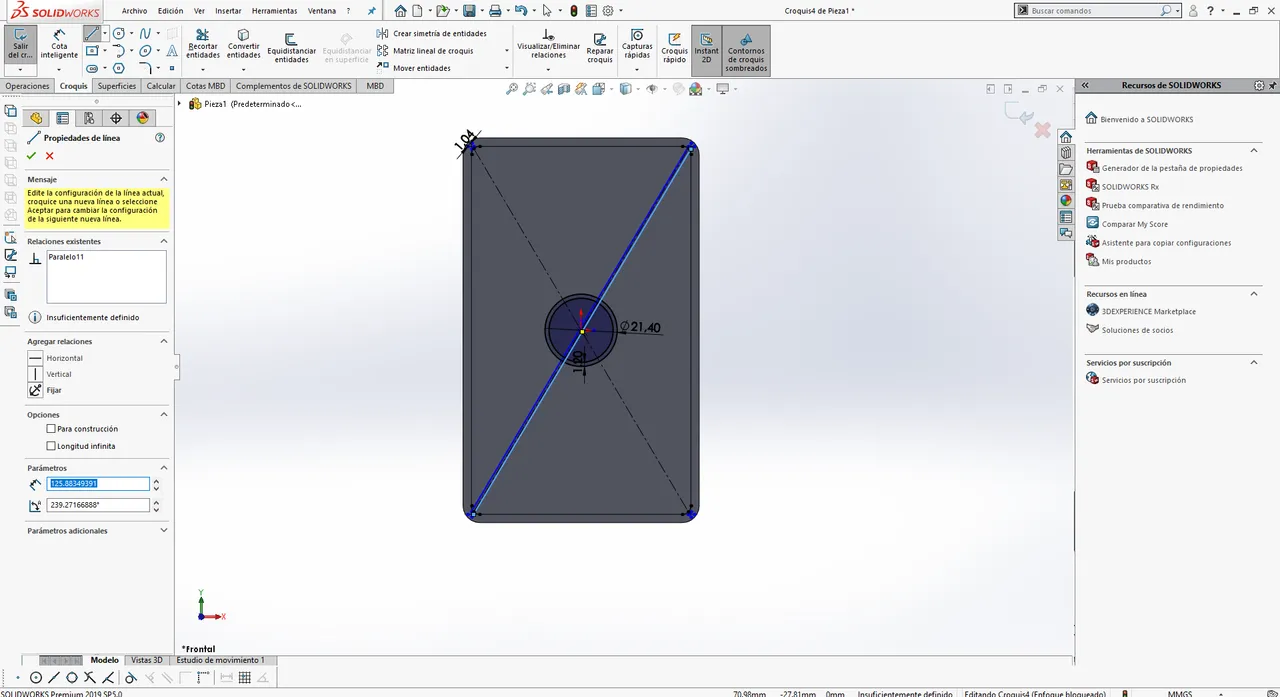Open Estudio de movimiento 1 tab
The image size is (1280, 697).
click(x=221, y=660)
